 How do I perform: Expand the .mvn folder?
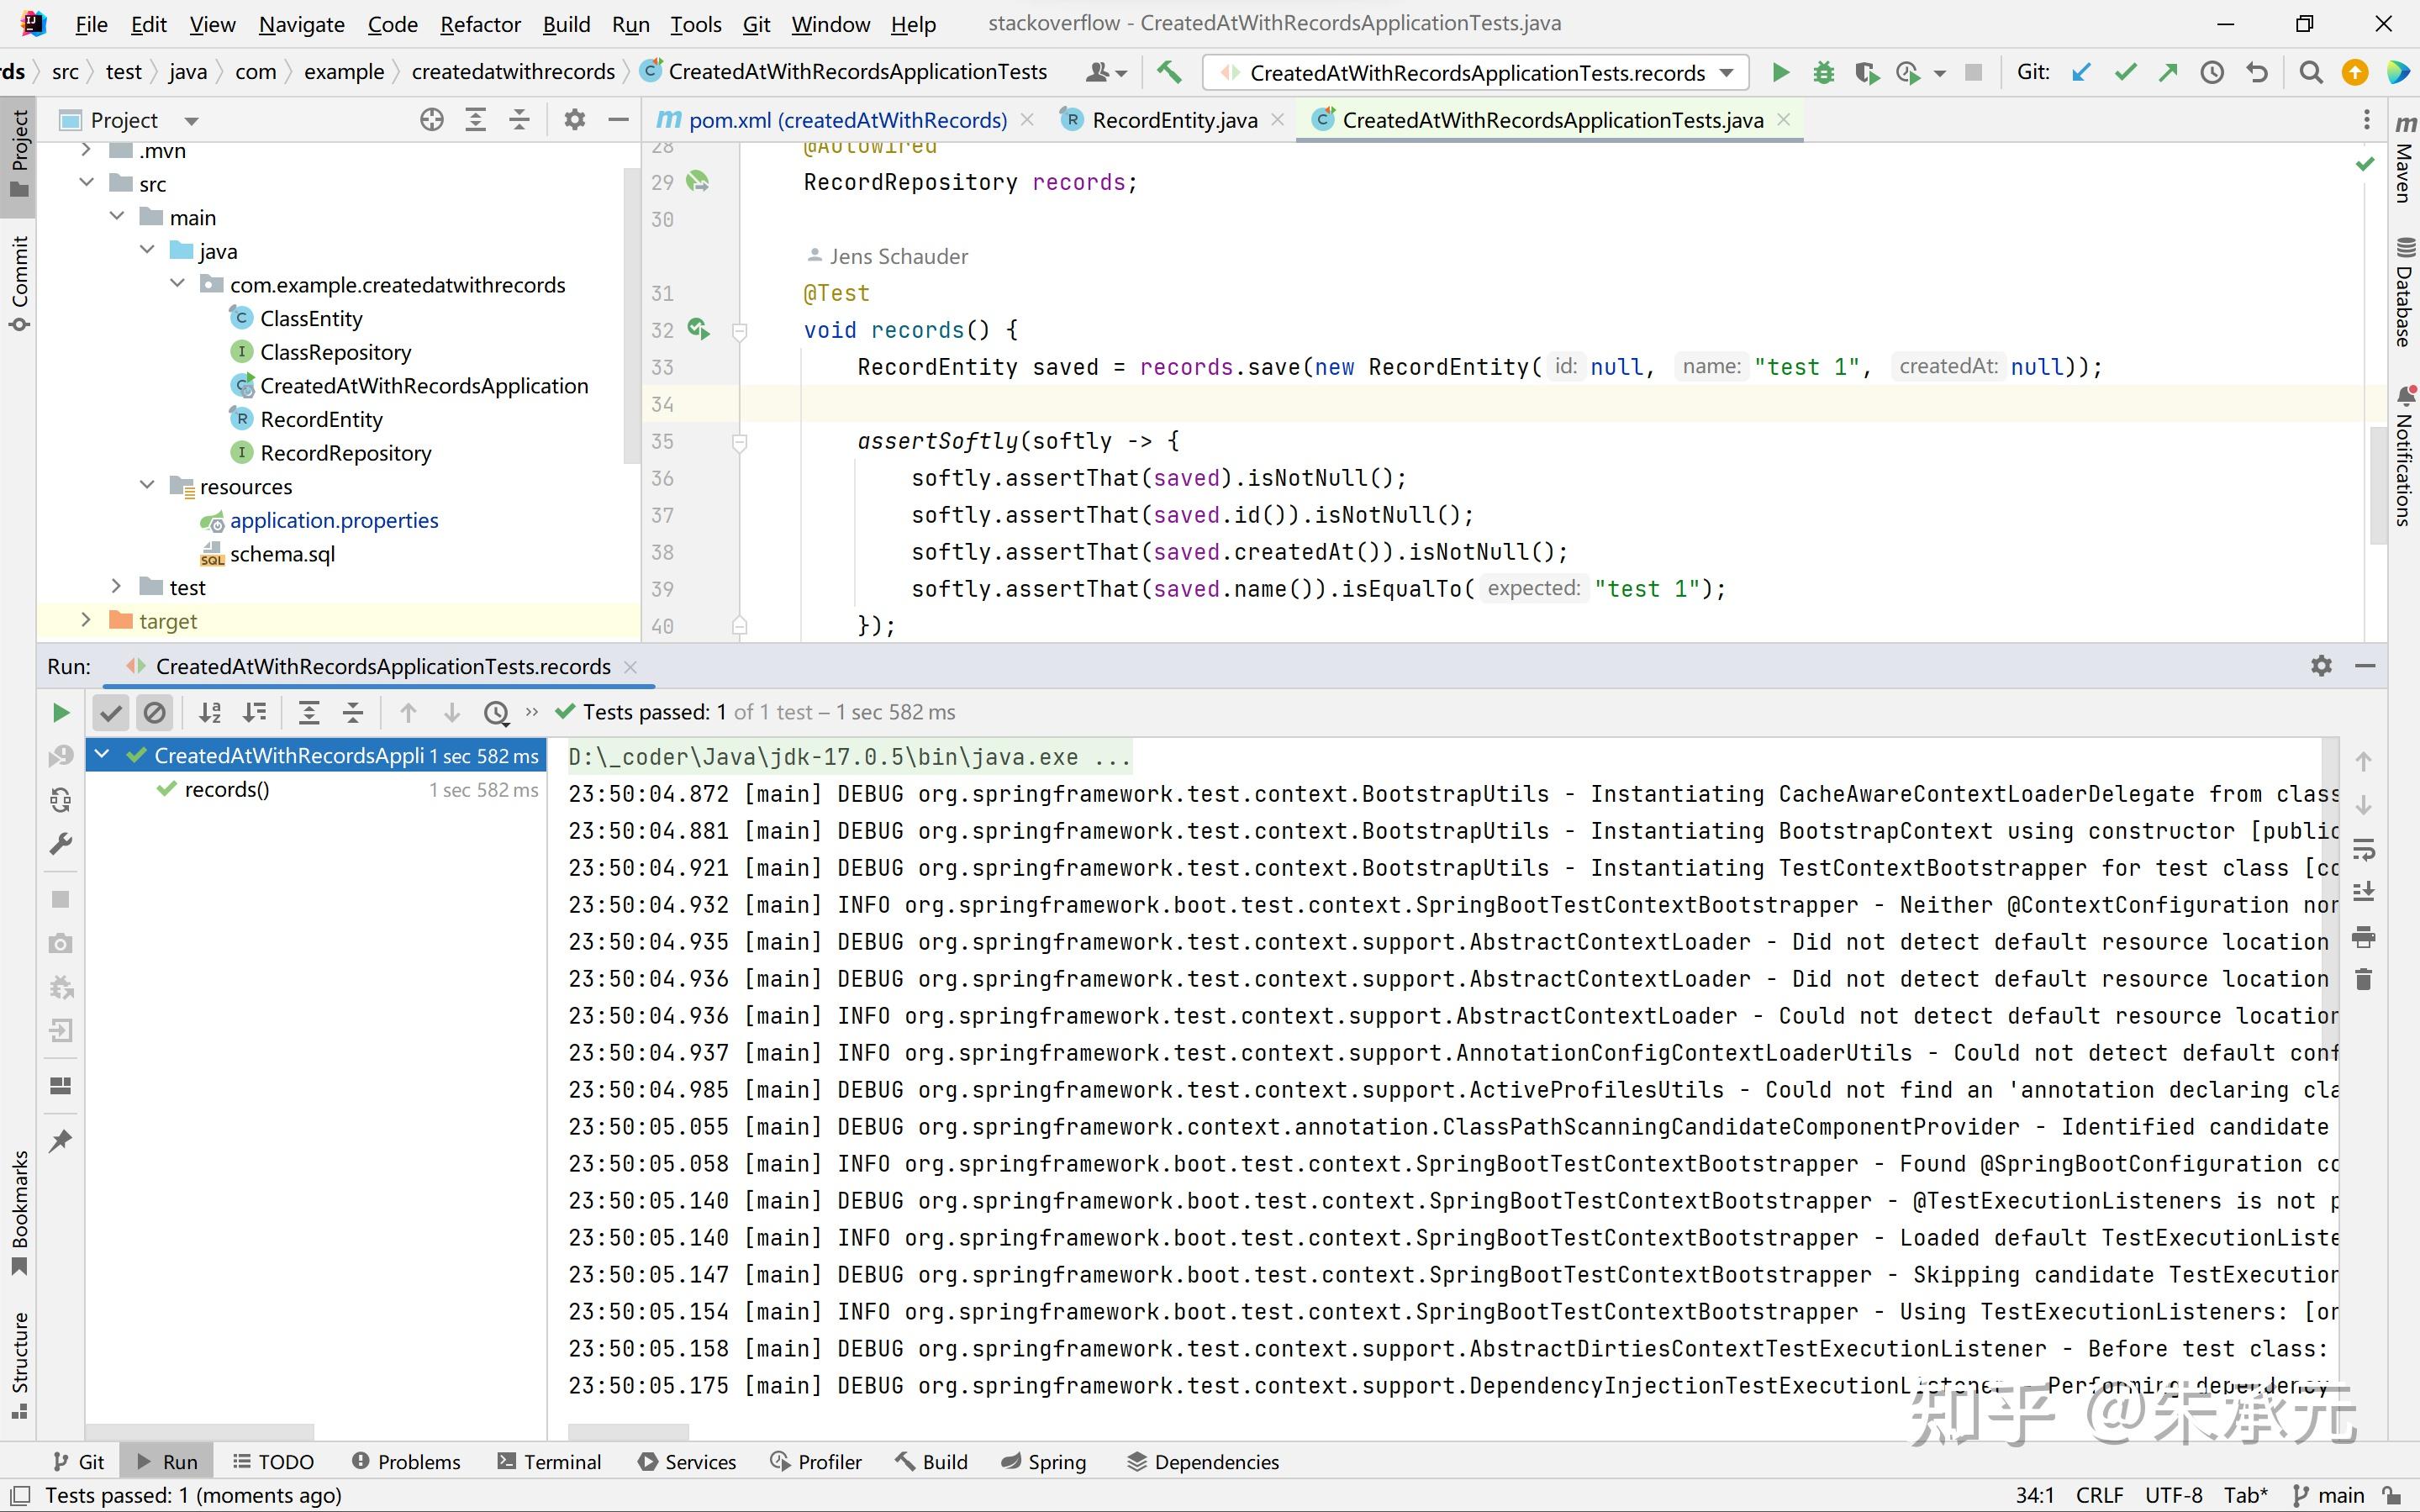(86, 150)
